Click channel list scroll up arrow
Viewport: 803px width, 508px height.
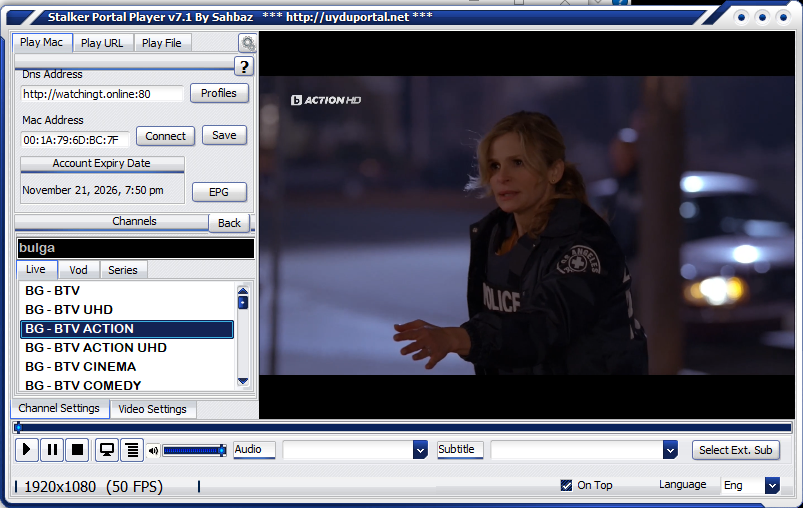pos(243,290)
